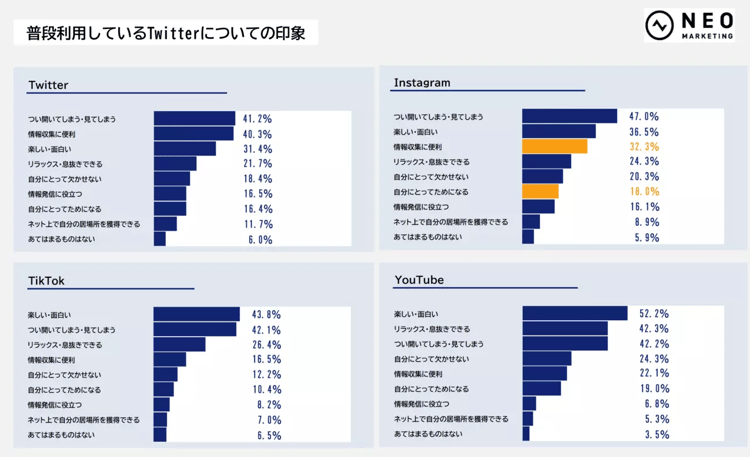Viewport: 750px width, 457px height.
Task: Click the Twitter 40.3% bar
Action: click(194, 134)
